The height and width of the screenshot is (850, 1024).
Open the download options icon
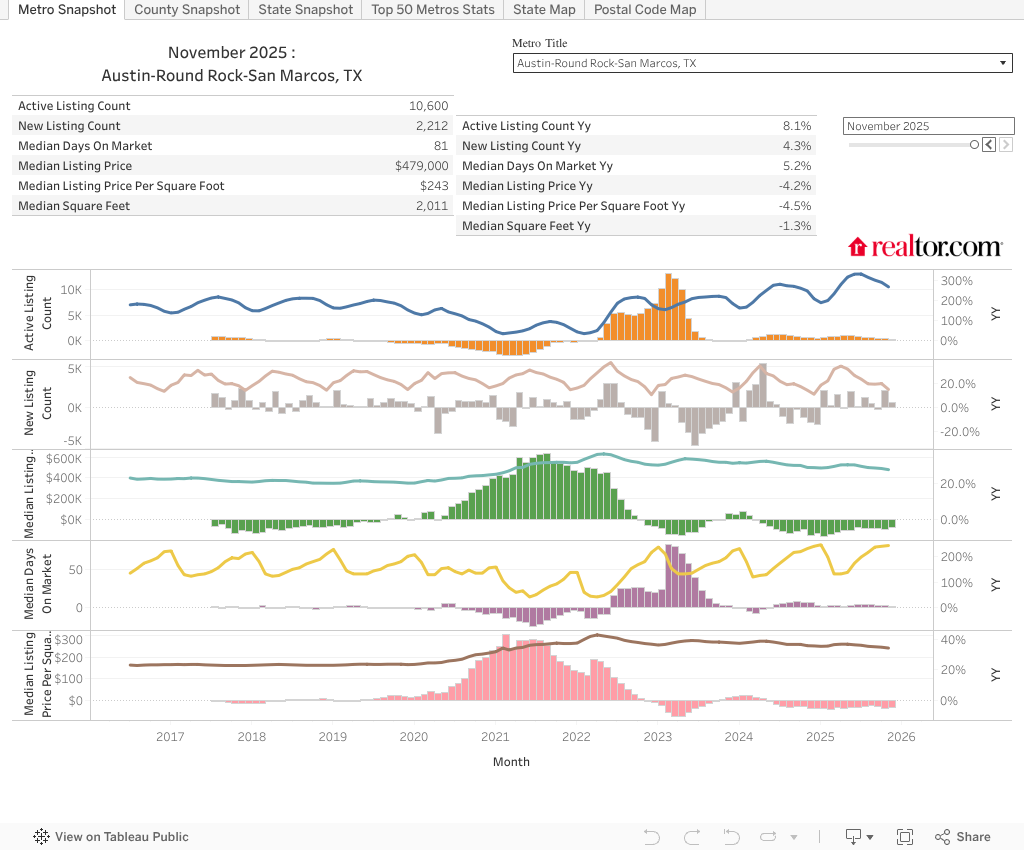[853, 837]
